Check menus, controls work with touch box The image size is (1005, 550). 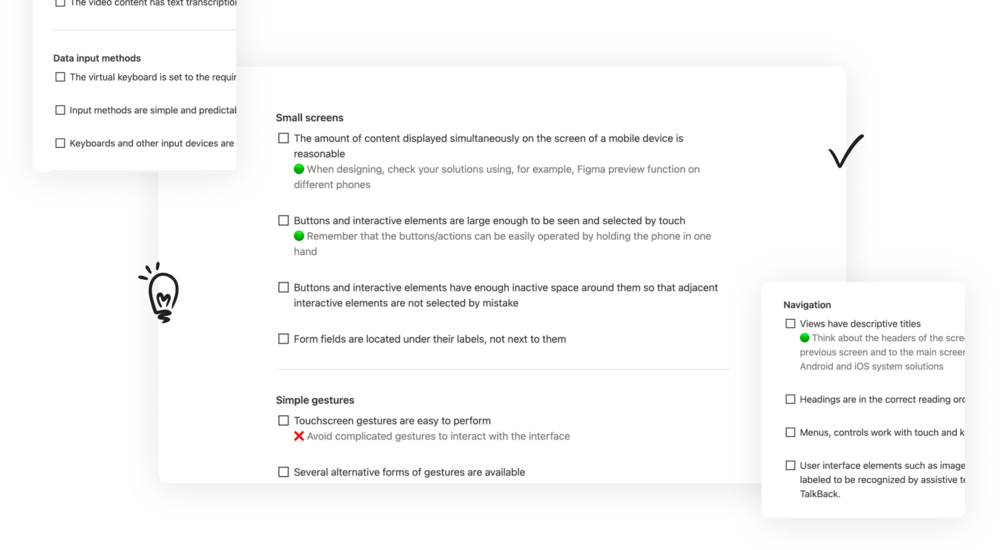point(790,432)
